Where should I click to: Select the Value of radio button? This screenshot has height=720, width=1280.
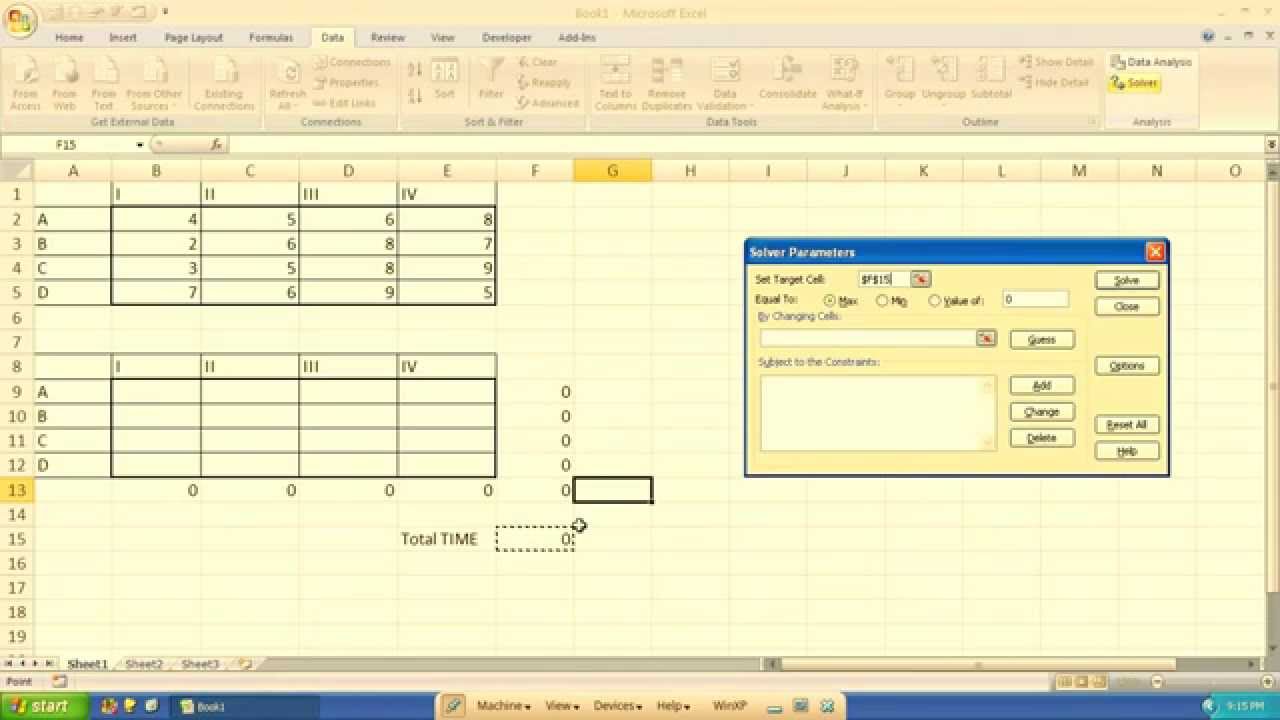(x=934, y=301)
